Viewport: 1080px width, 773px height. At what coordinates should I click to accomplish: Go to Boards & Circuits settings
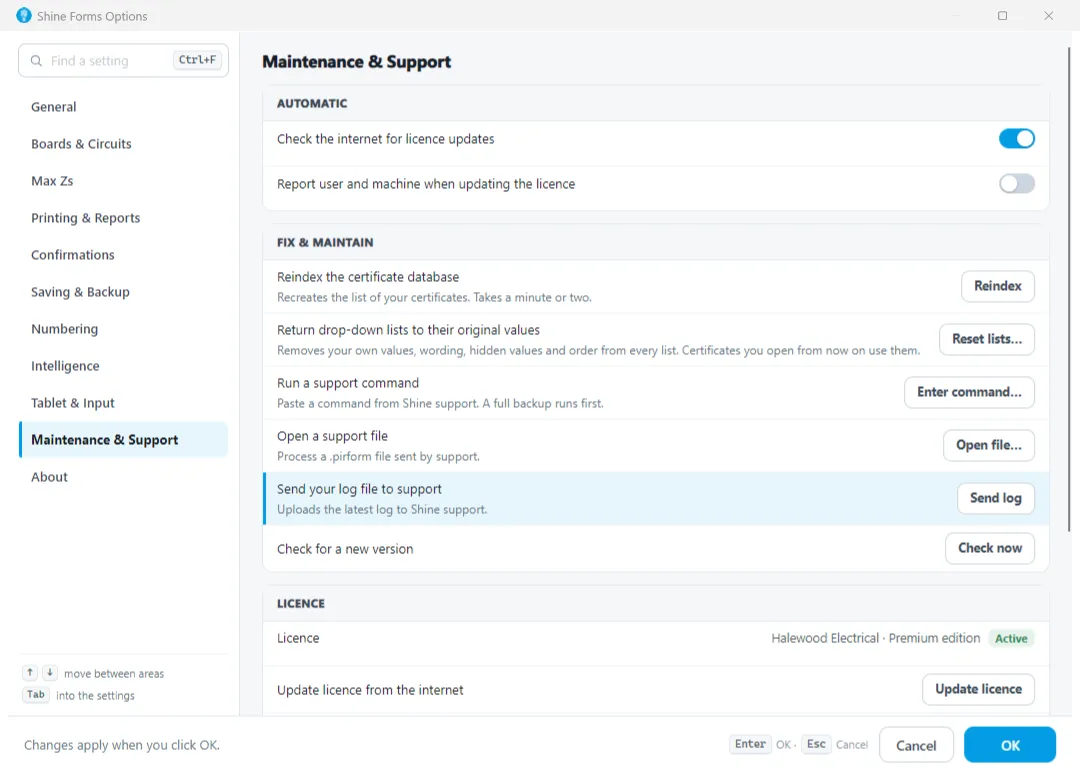pyautogui.click(x=123, y=144)
